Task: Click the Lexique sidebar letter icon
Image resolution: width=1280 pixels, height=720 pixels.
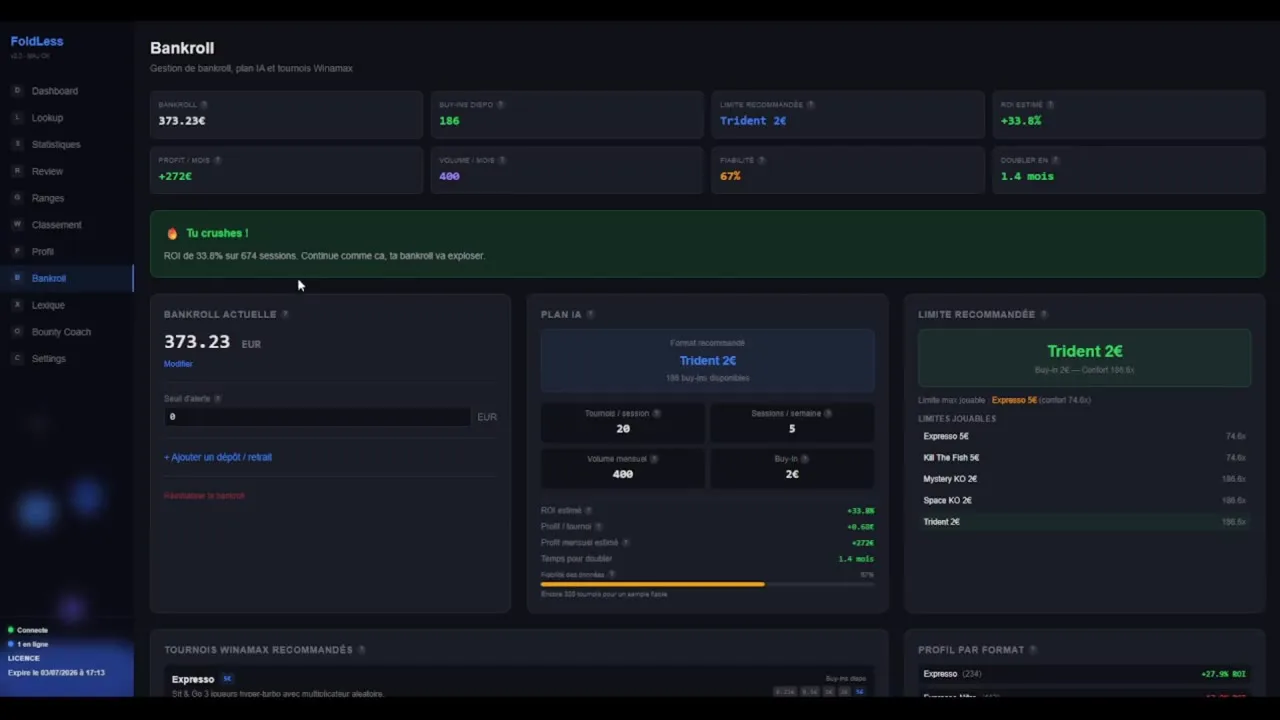Action: [x=17, y=305]
